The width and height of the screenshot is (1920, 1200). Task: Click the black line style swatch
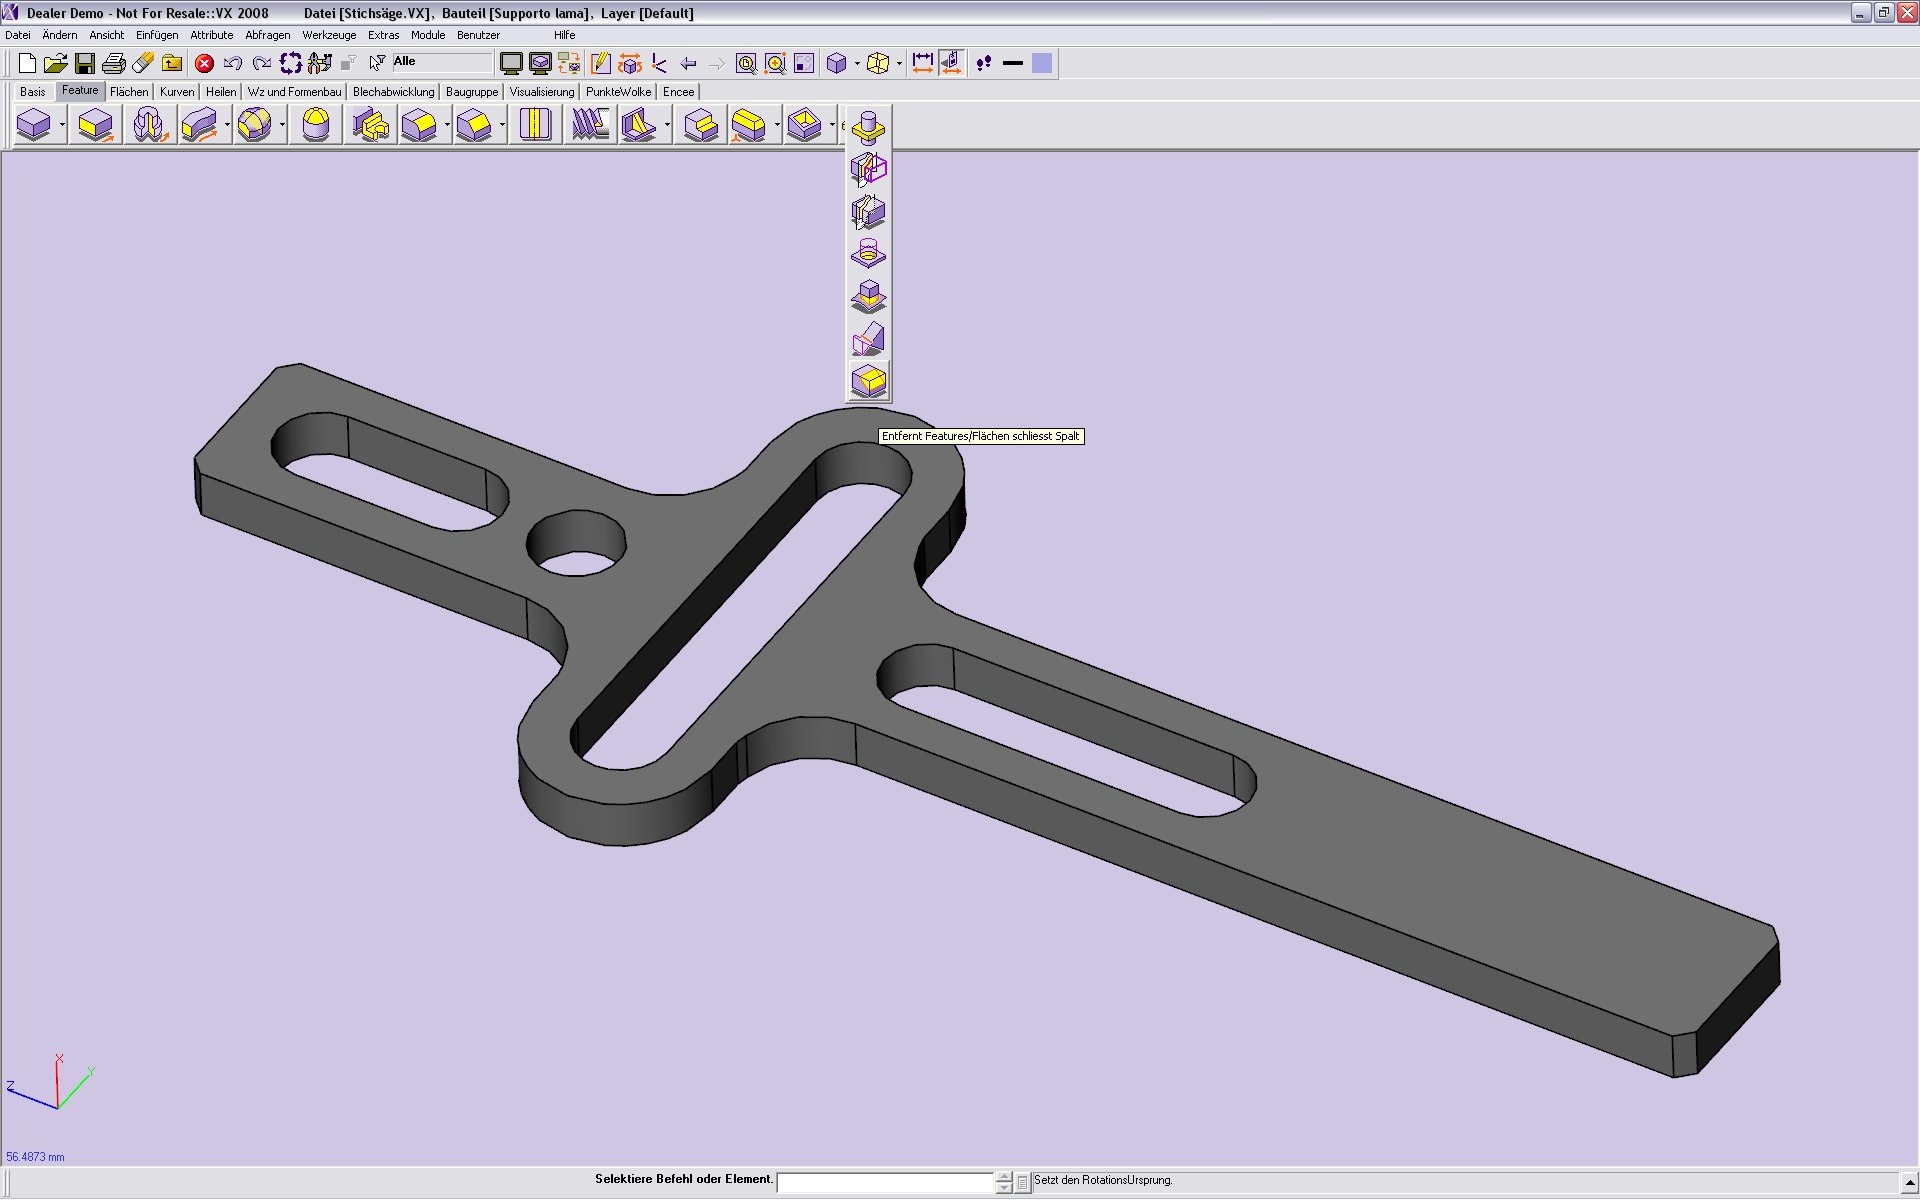1013,64
